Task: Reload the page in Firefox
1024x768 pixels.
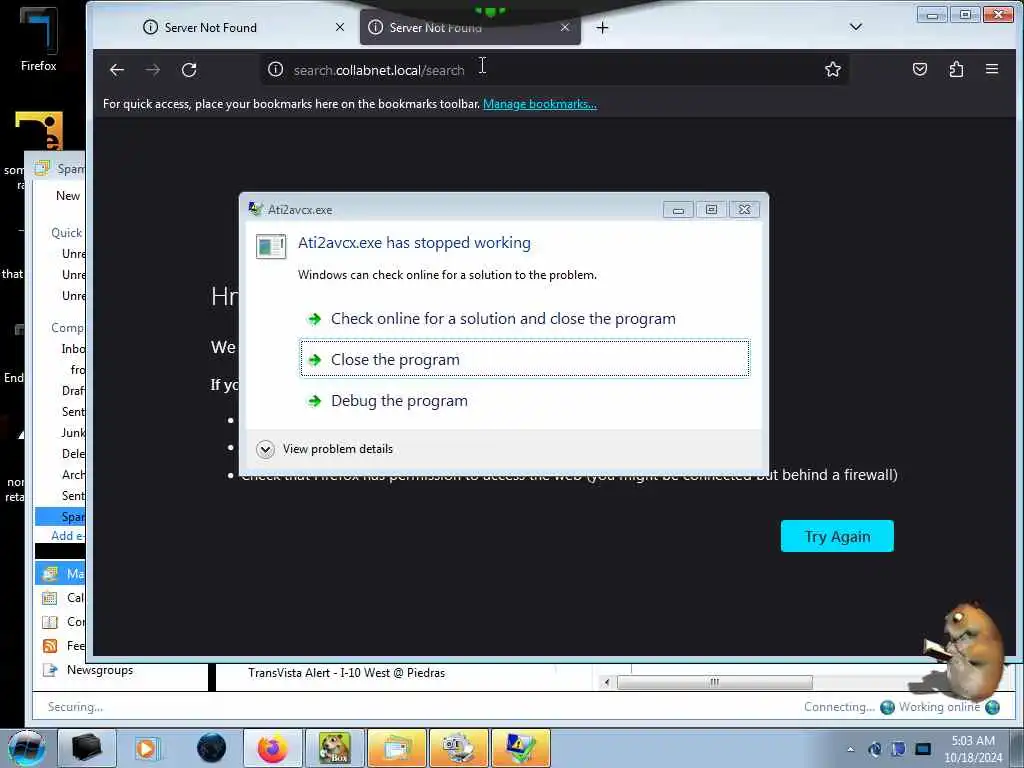Action: (189, 70)
